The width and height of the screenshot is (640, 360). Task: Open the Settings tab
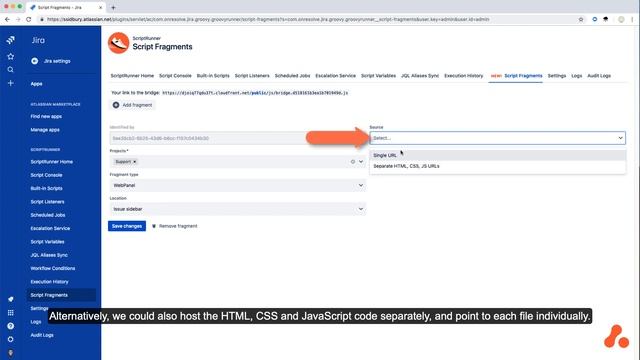click(557, 76)
